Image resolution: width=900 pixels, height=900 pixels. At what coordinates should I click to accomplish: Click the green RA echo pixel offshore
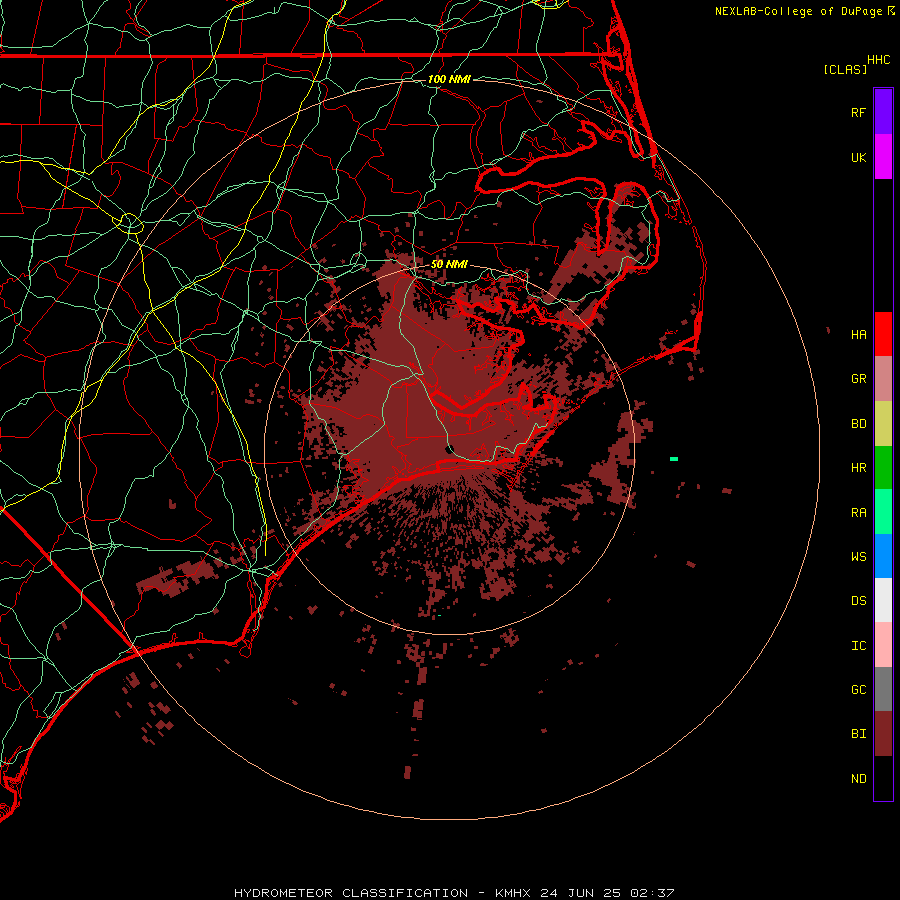(x=674, y=459)
